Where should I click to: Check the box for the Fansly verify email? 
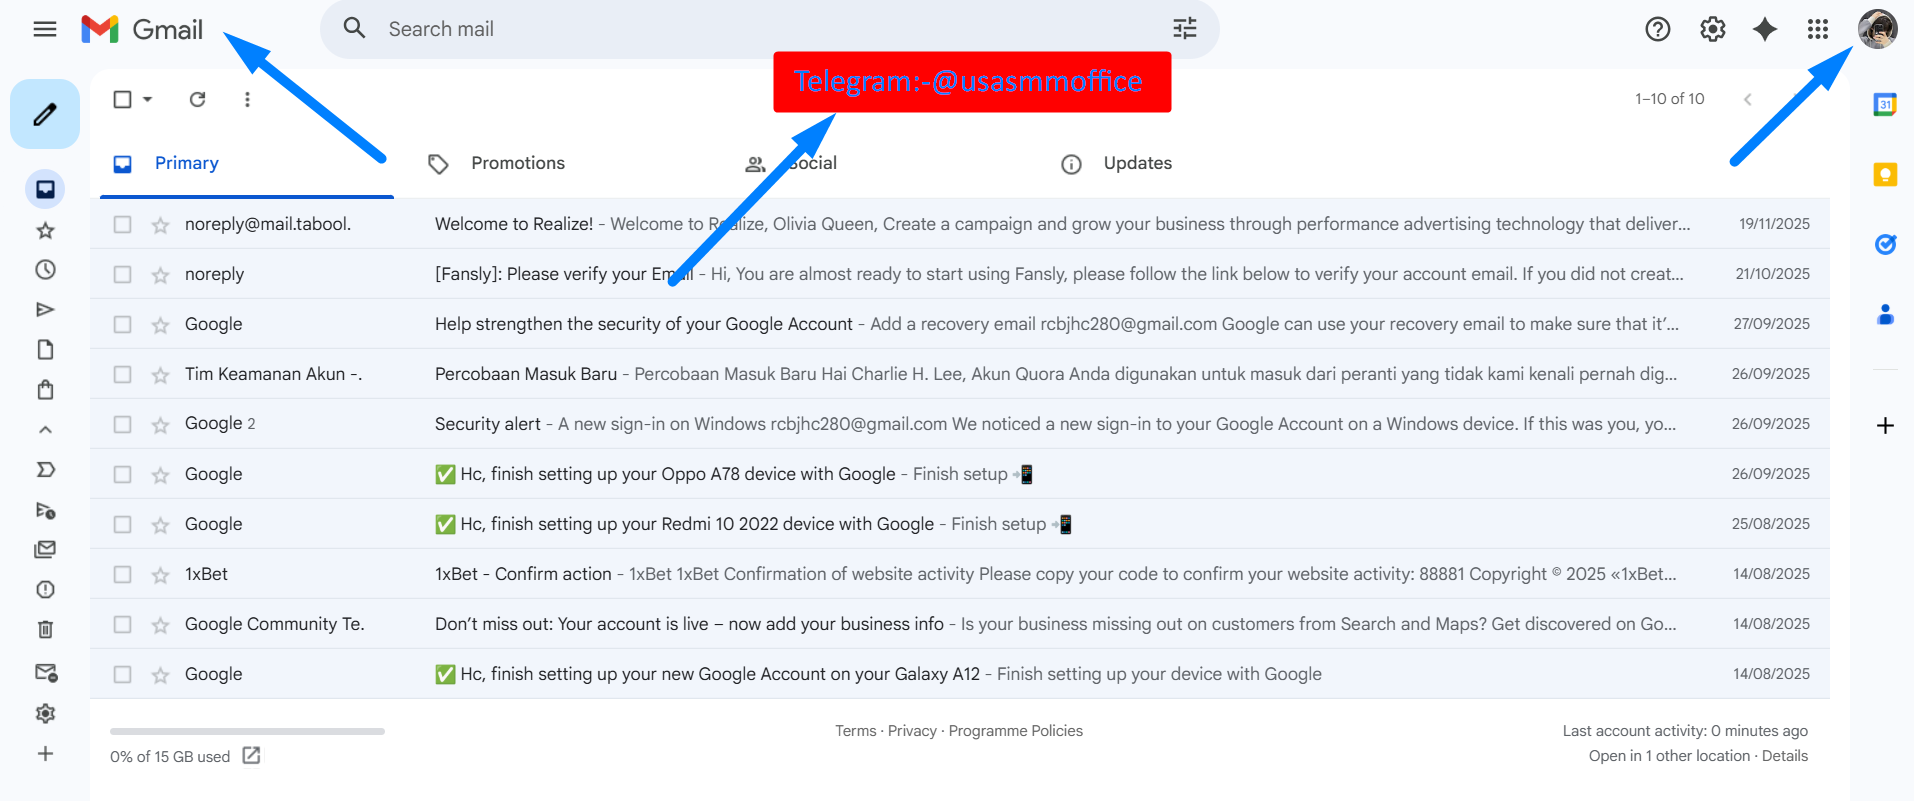coord(122,274)
